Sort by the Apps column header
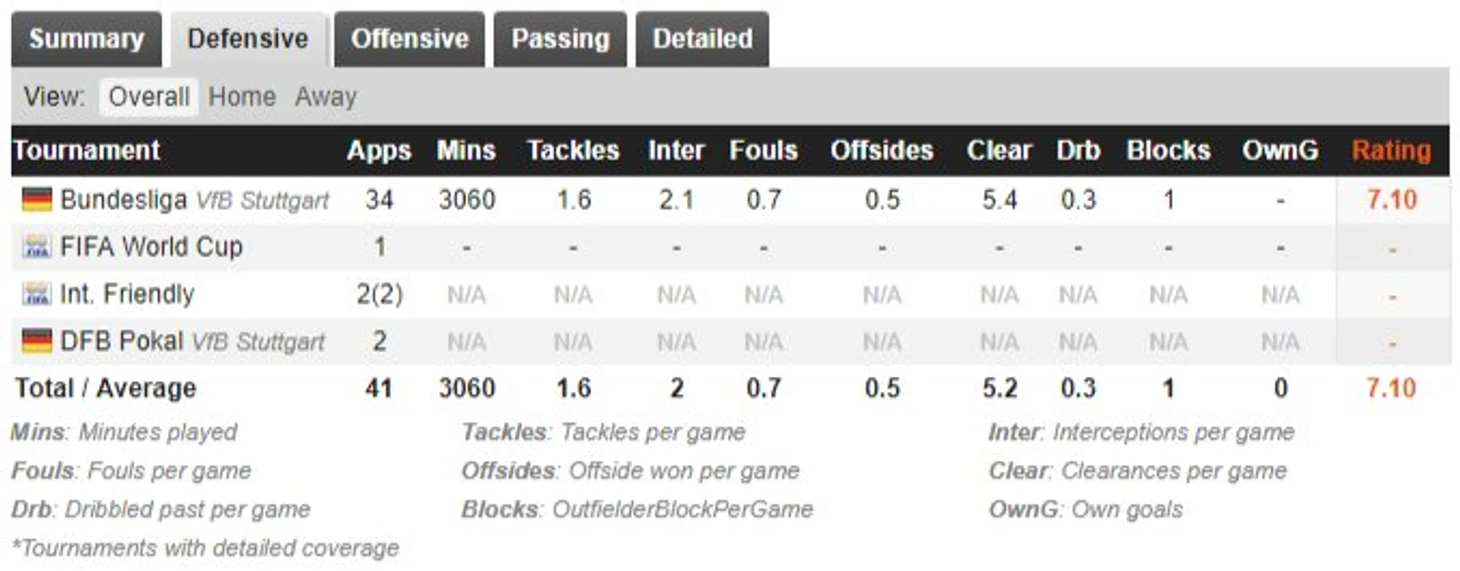This screenshot has width=1460, height=571. pyautogui.click(x=379, y=151)
